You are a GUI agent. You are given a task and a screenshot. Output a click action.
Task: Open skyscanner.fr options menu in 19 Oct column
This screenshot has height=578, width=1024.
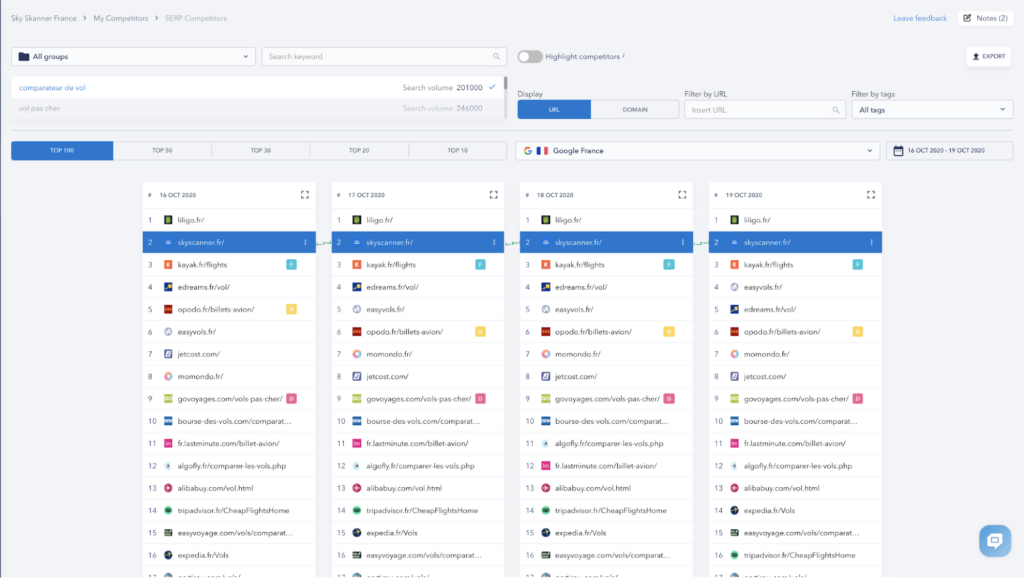click(871, 242)
